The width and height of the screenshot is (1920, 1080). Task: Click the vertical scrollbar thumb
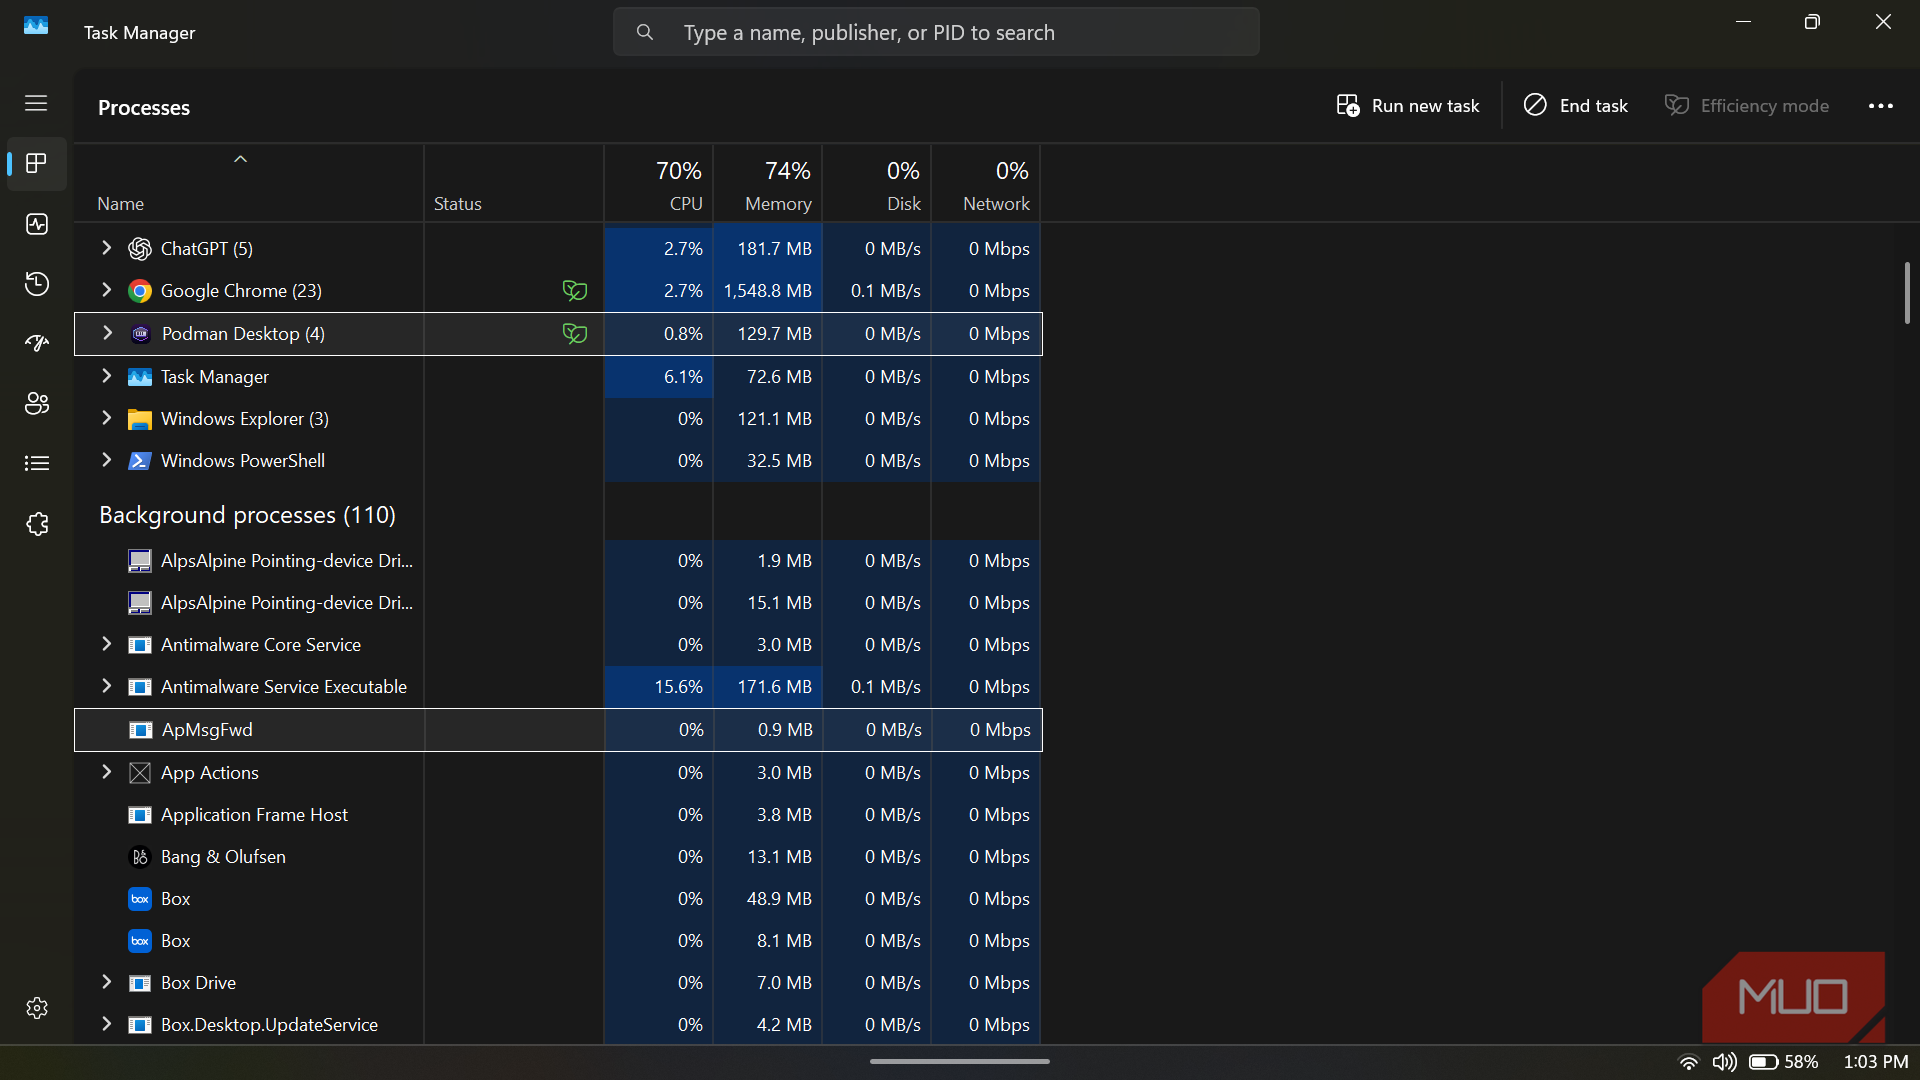1907,293
